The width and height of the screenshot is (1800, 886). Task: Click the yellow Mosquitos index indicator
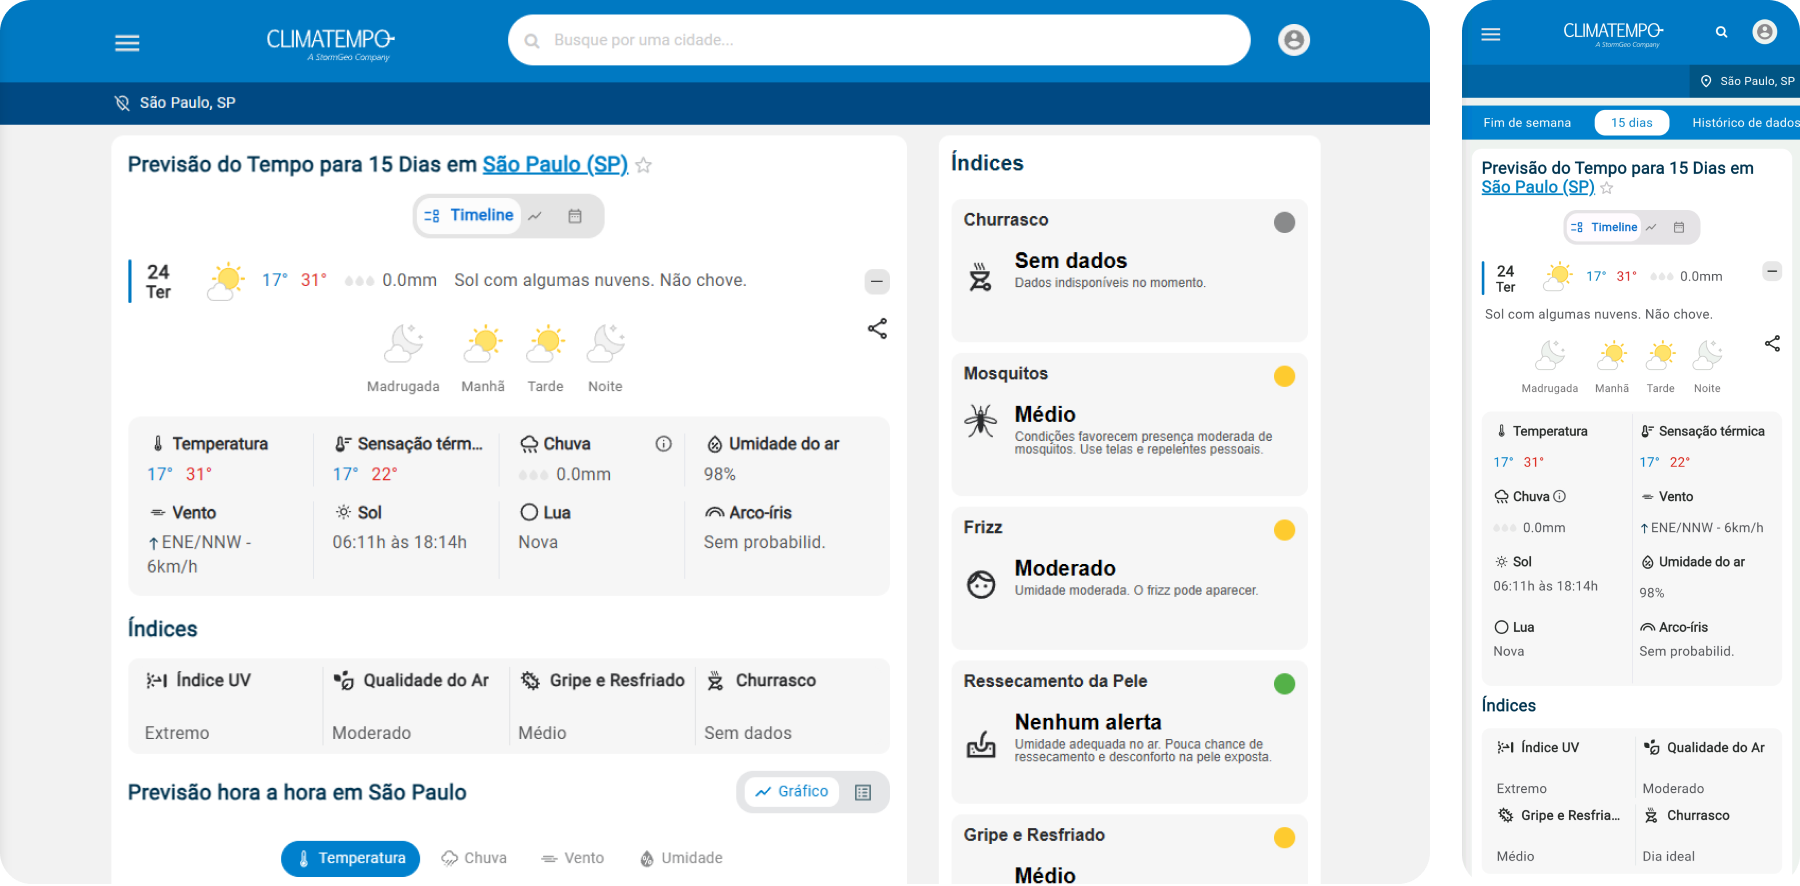pos(1284,376)
